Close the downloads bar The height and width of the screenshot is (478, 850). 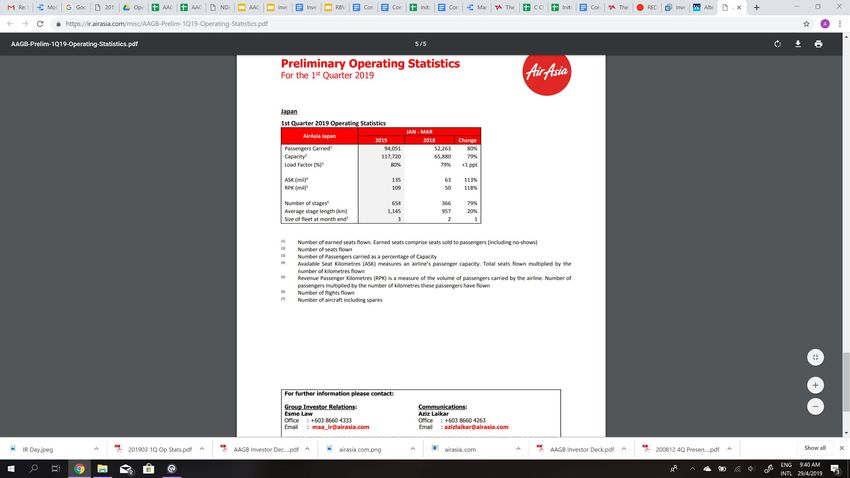841,448
